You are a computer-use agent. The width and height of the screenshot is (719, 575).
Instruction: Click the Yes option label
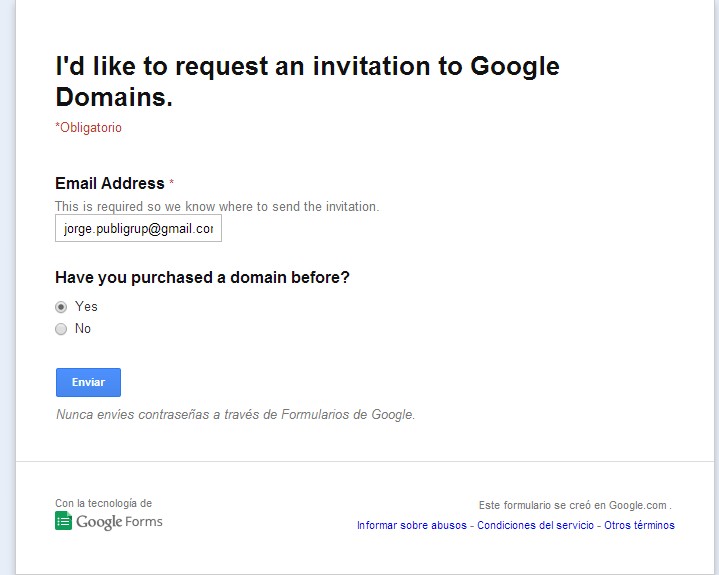tap(86, 306)
